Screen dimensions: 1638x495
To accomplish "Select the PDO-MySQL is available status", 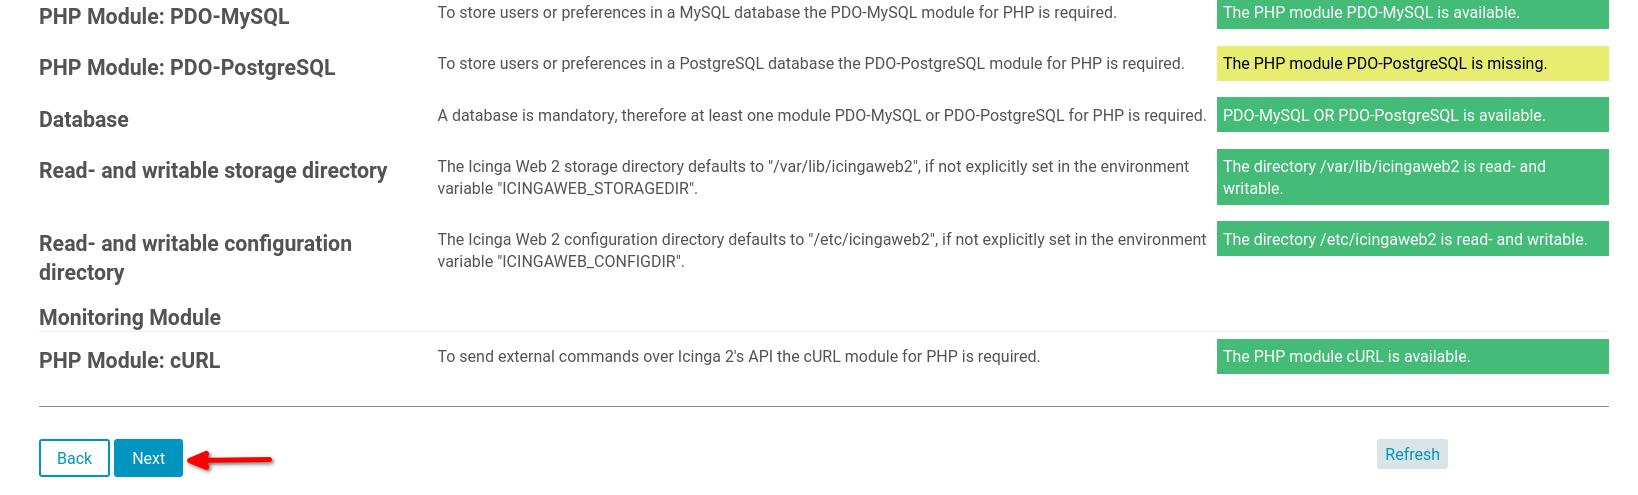I will [1412, 13].
